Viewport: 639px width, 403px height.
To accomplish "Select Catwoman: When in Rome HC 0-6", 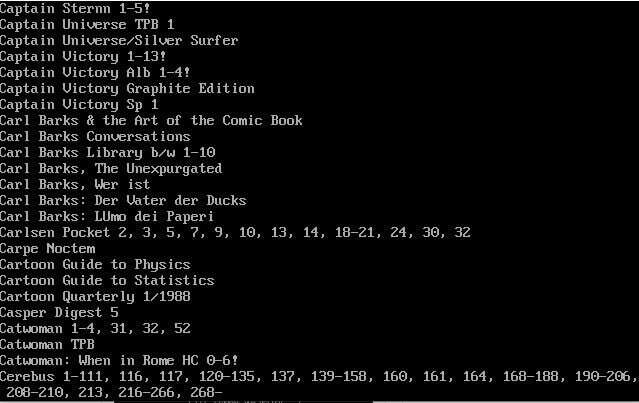I will (119, 360).
